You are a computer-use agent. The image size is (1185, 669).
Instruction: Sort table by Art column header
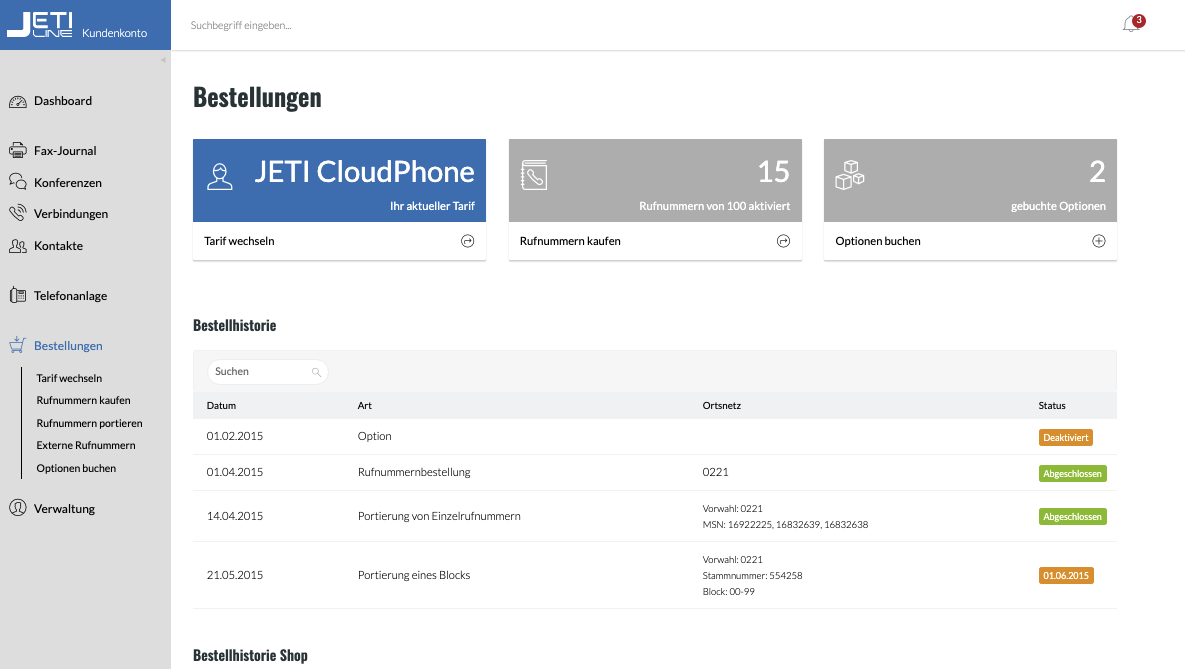[364, 406]
